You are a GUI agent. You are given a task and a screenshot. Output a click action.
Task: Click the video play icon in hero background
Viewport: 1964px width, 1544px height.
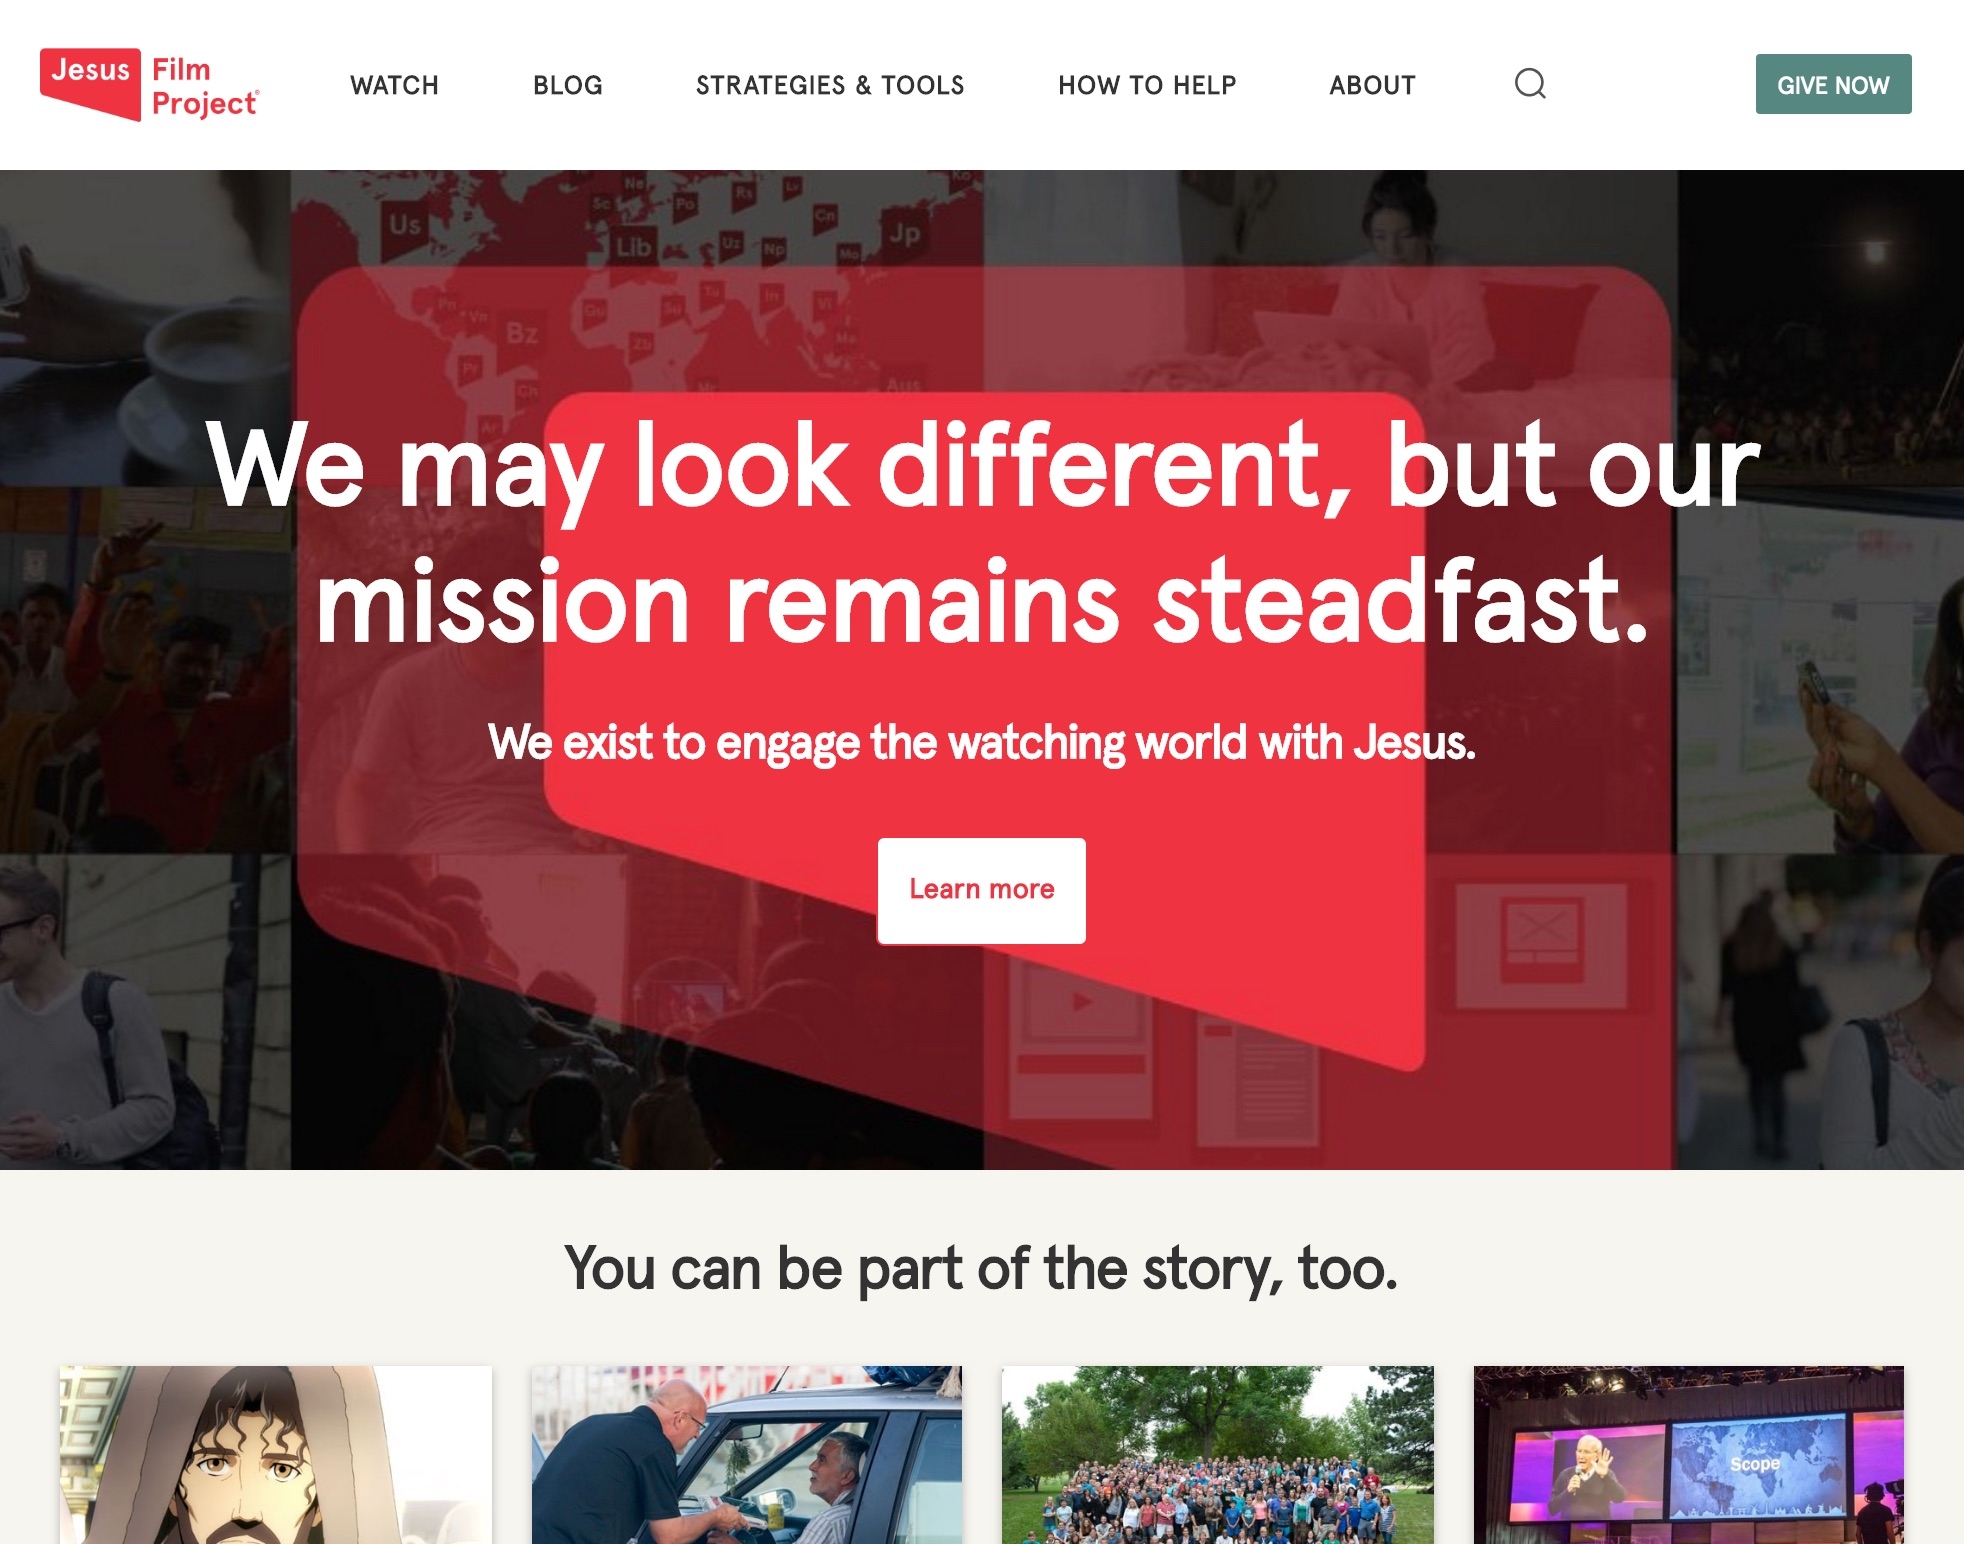tap(1081, 1001)
